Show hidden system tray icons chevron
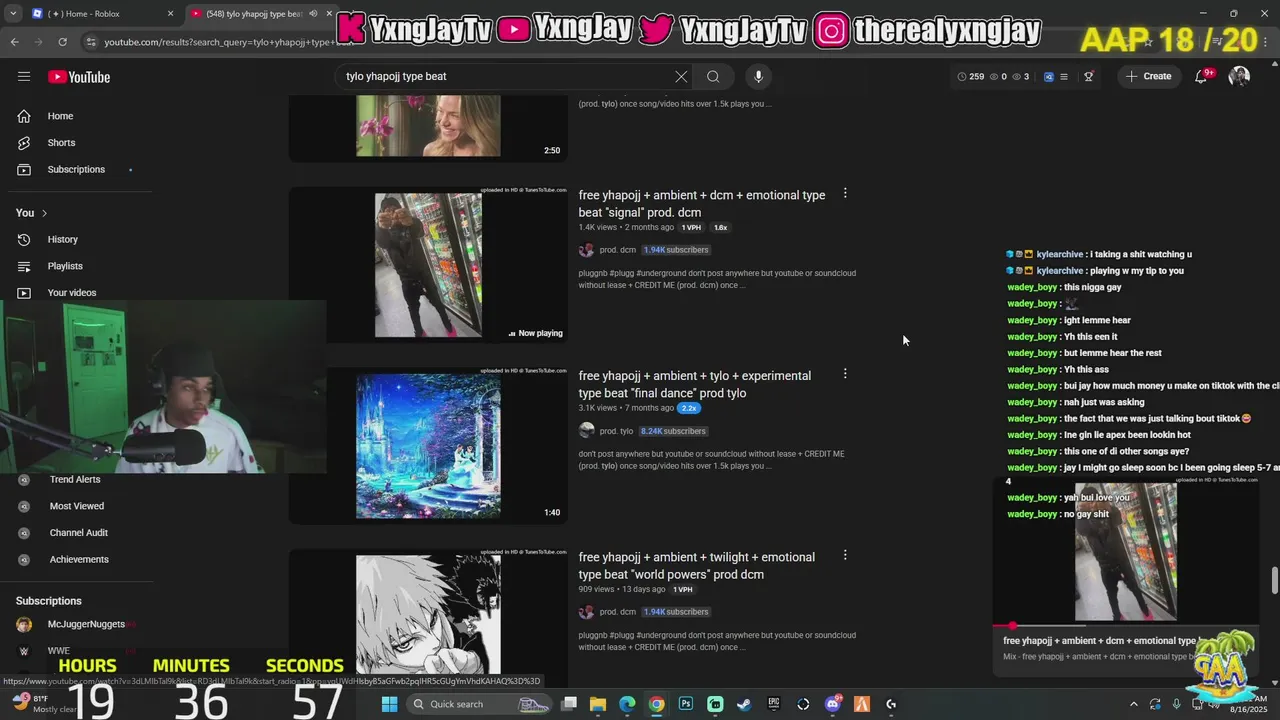 point(1134,704)
